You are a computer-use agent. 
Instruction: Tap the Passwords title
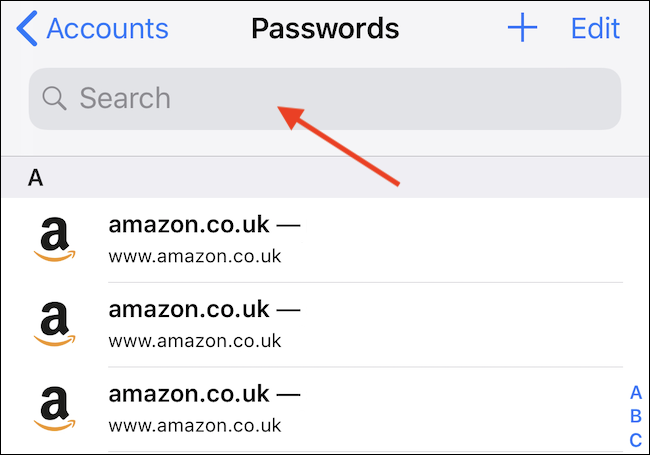point(325,29)
